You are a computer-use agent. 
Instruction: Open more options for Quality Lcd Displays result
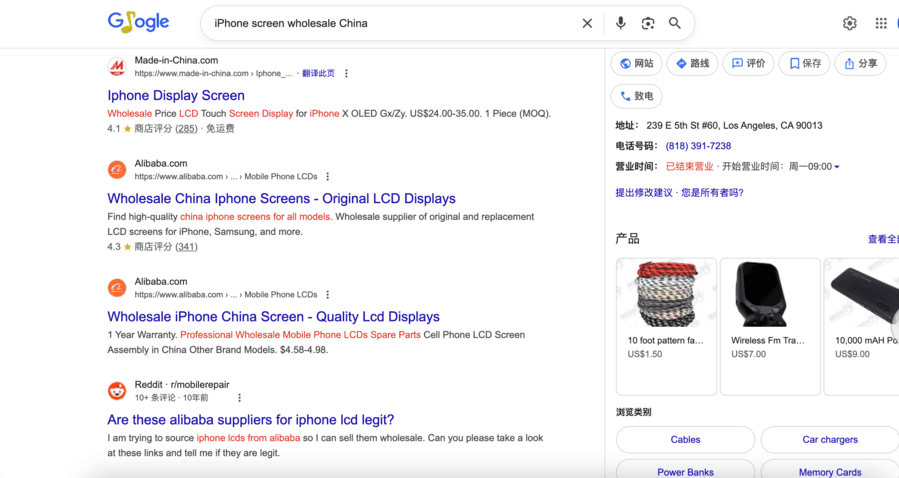pos(328,295)
